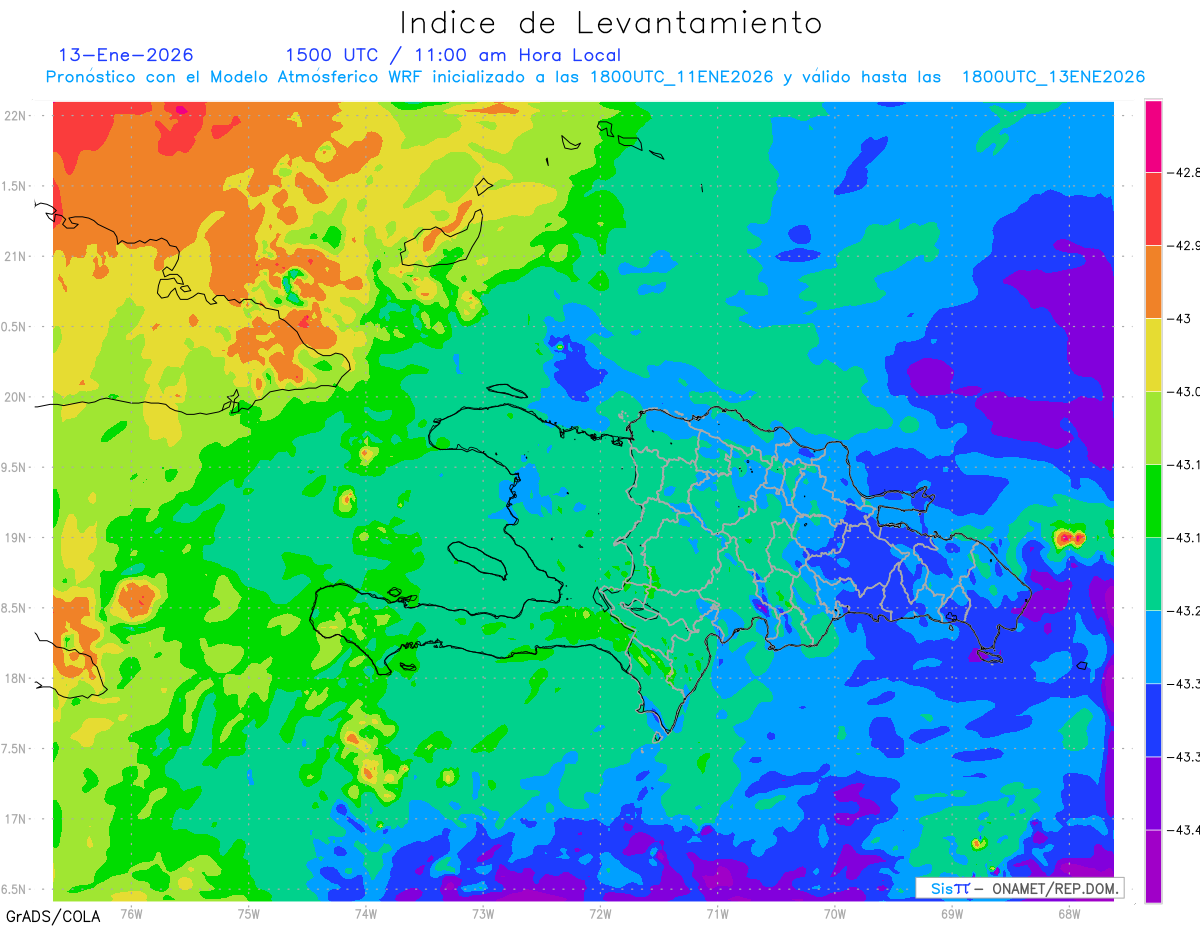Click the light blue legend swatch
1200x927 pixels.
[1153, 647]
